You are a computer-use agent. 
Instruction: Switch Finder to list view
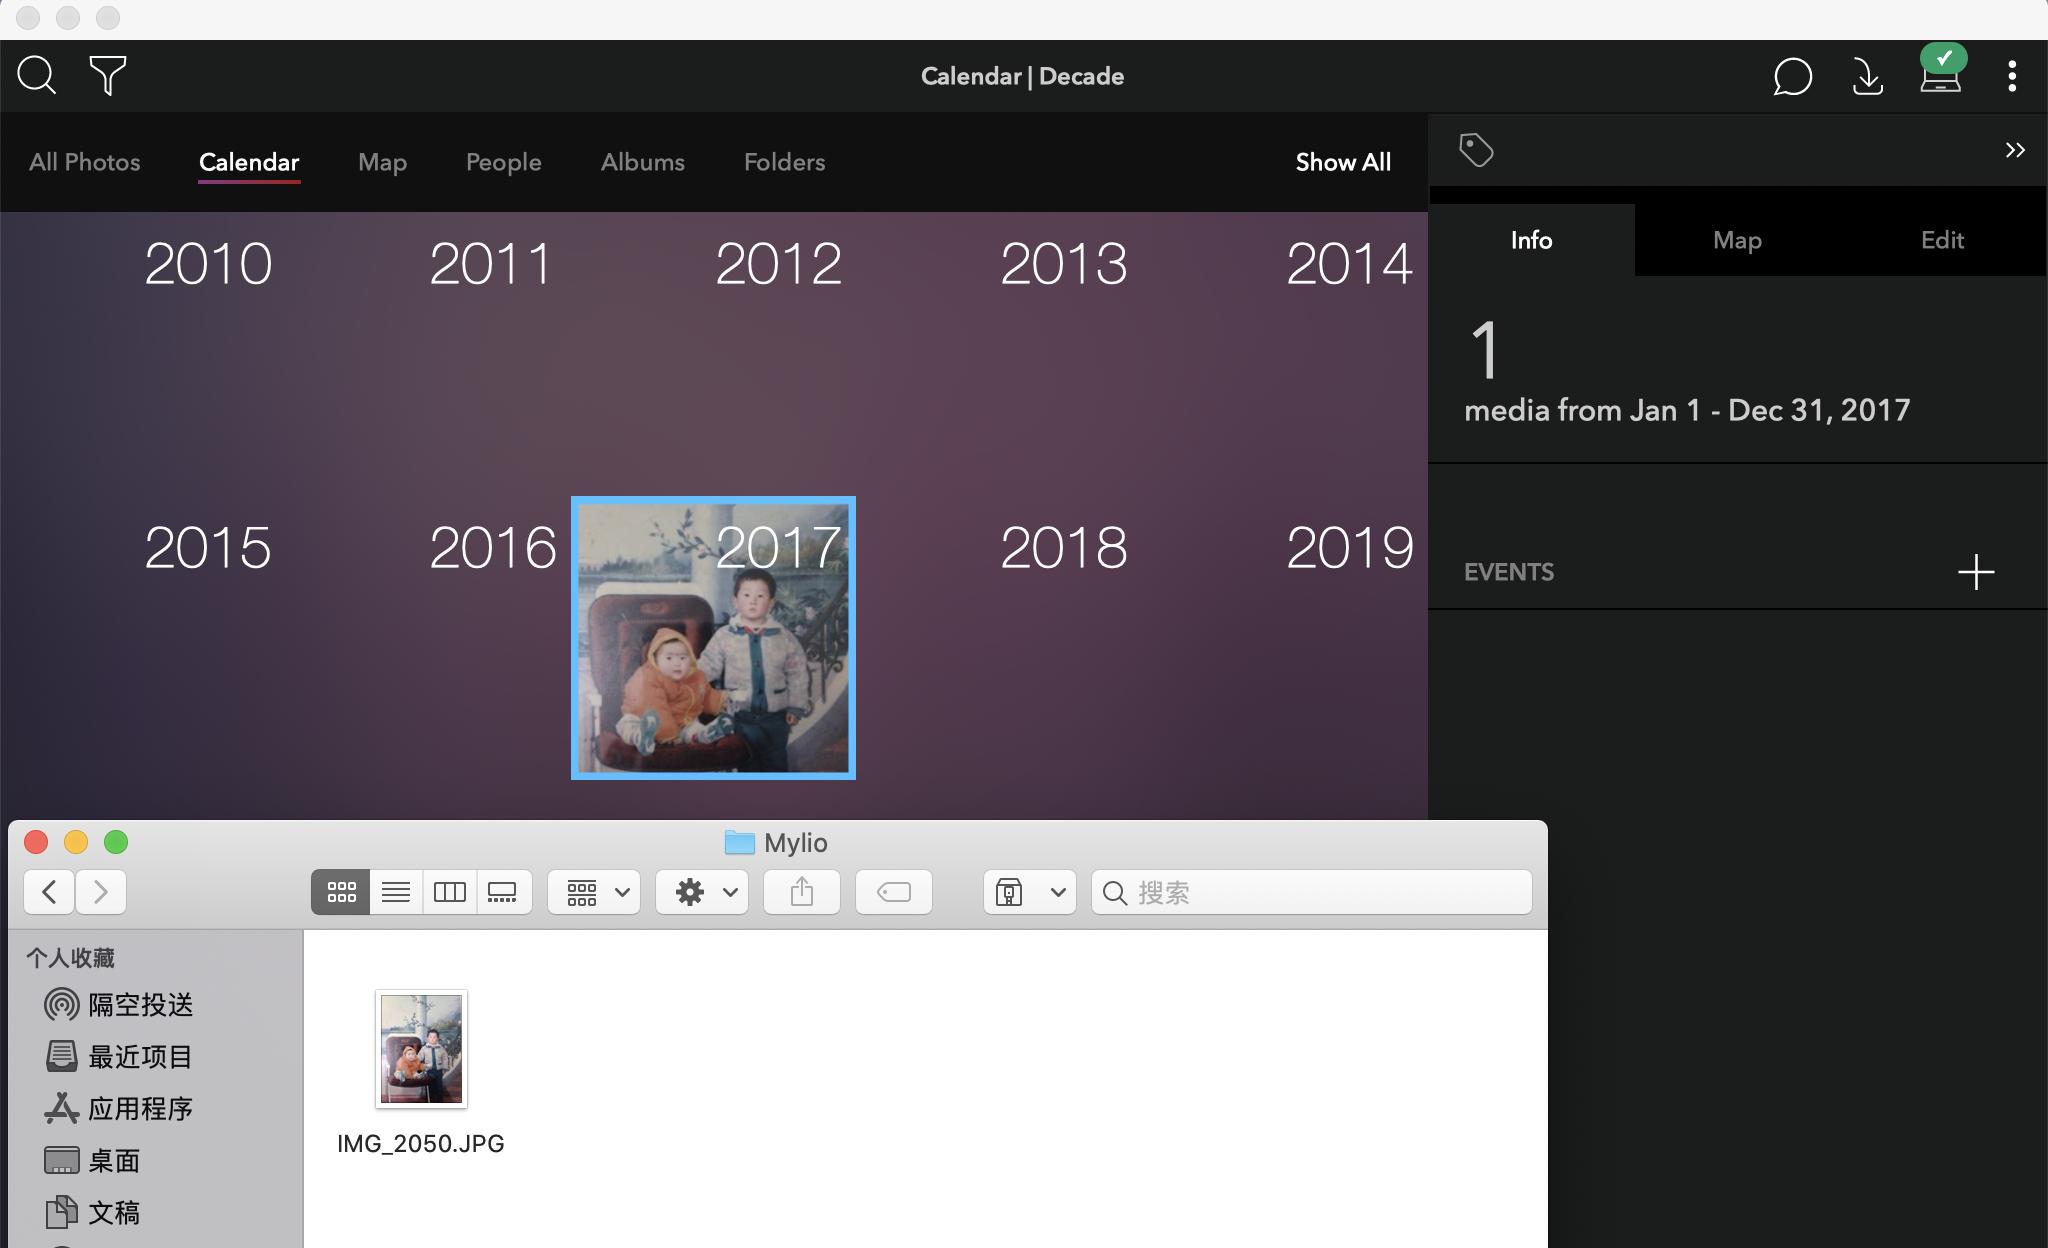(396, 892)
